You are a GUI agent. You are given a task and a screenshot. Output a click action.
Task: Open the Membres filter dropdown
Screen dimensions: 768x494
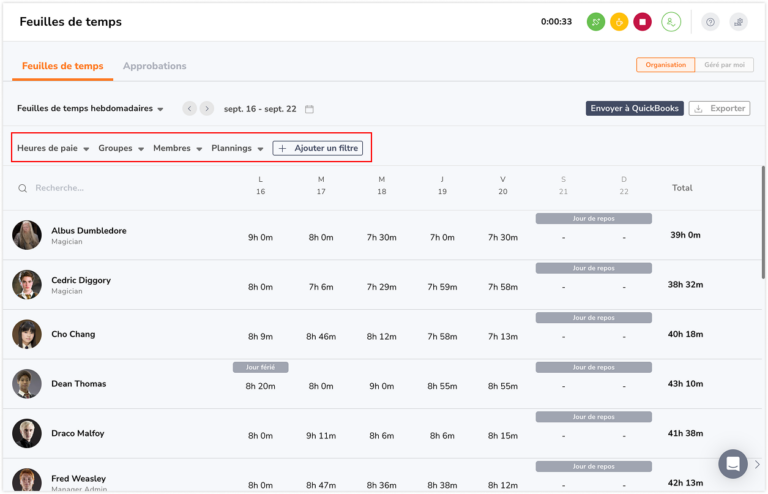(x=177, y=148)
